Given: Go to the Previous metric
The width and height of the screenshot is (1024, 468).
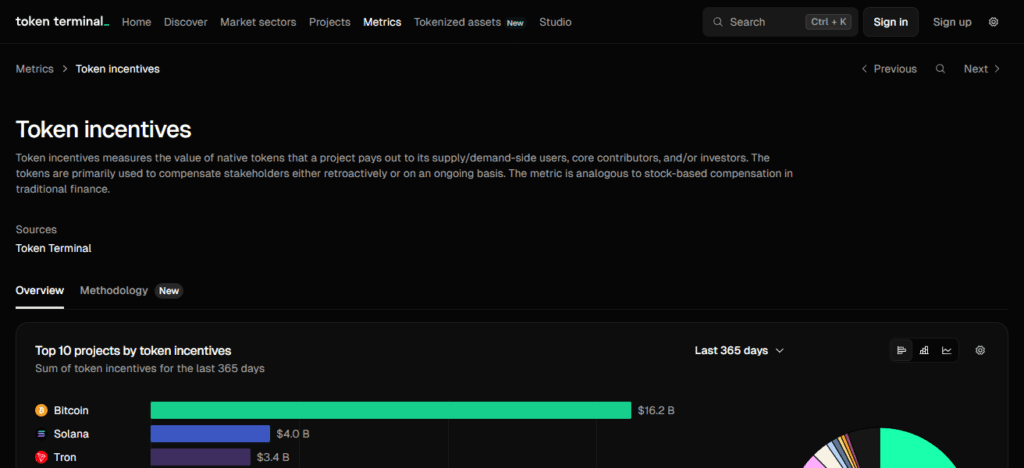Looking at the screenshot, I should tap(888, 69).
